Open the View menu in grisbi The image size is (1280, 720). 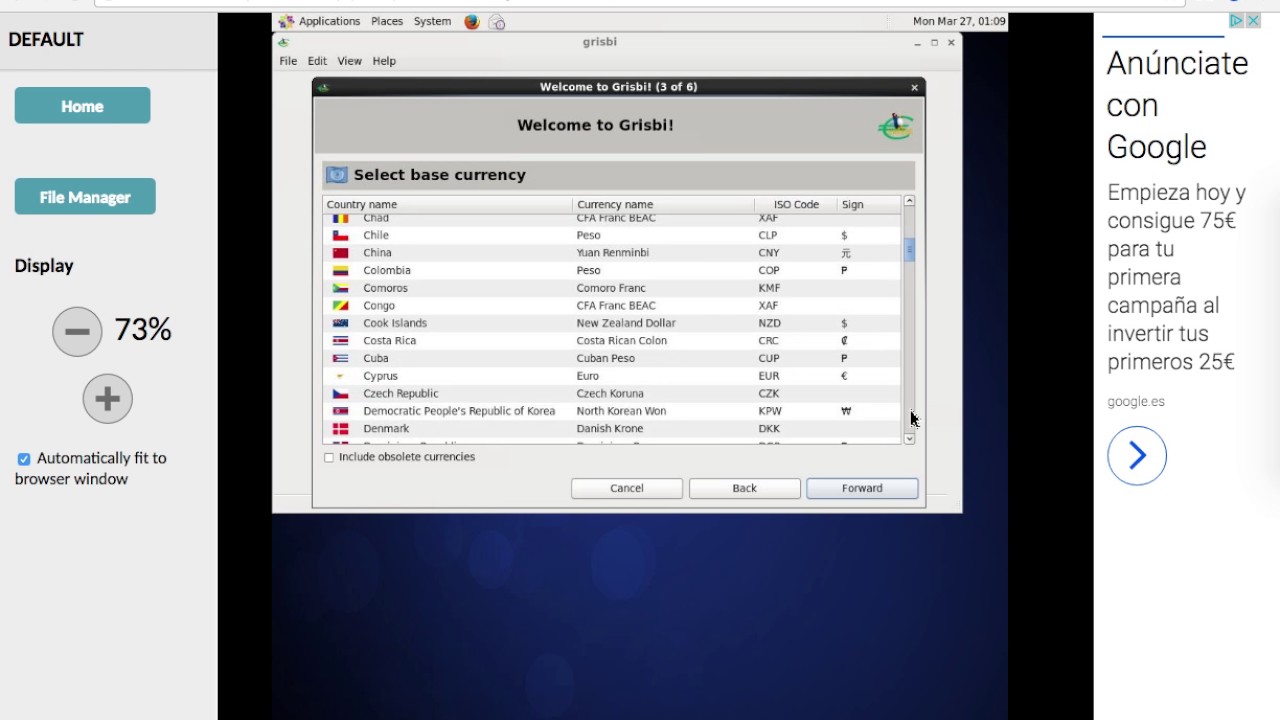[349, 61]
